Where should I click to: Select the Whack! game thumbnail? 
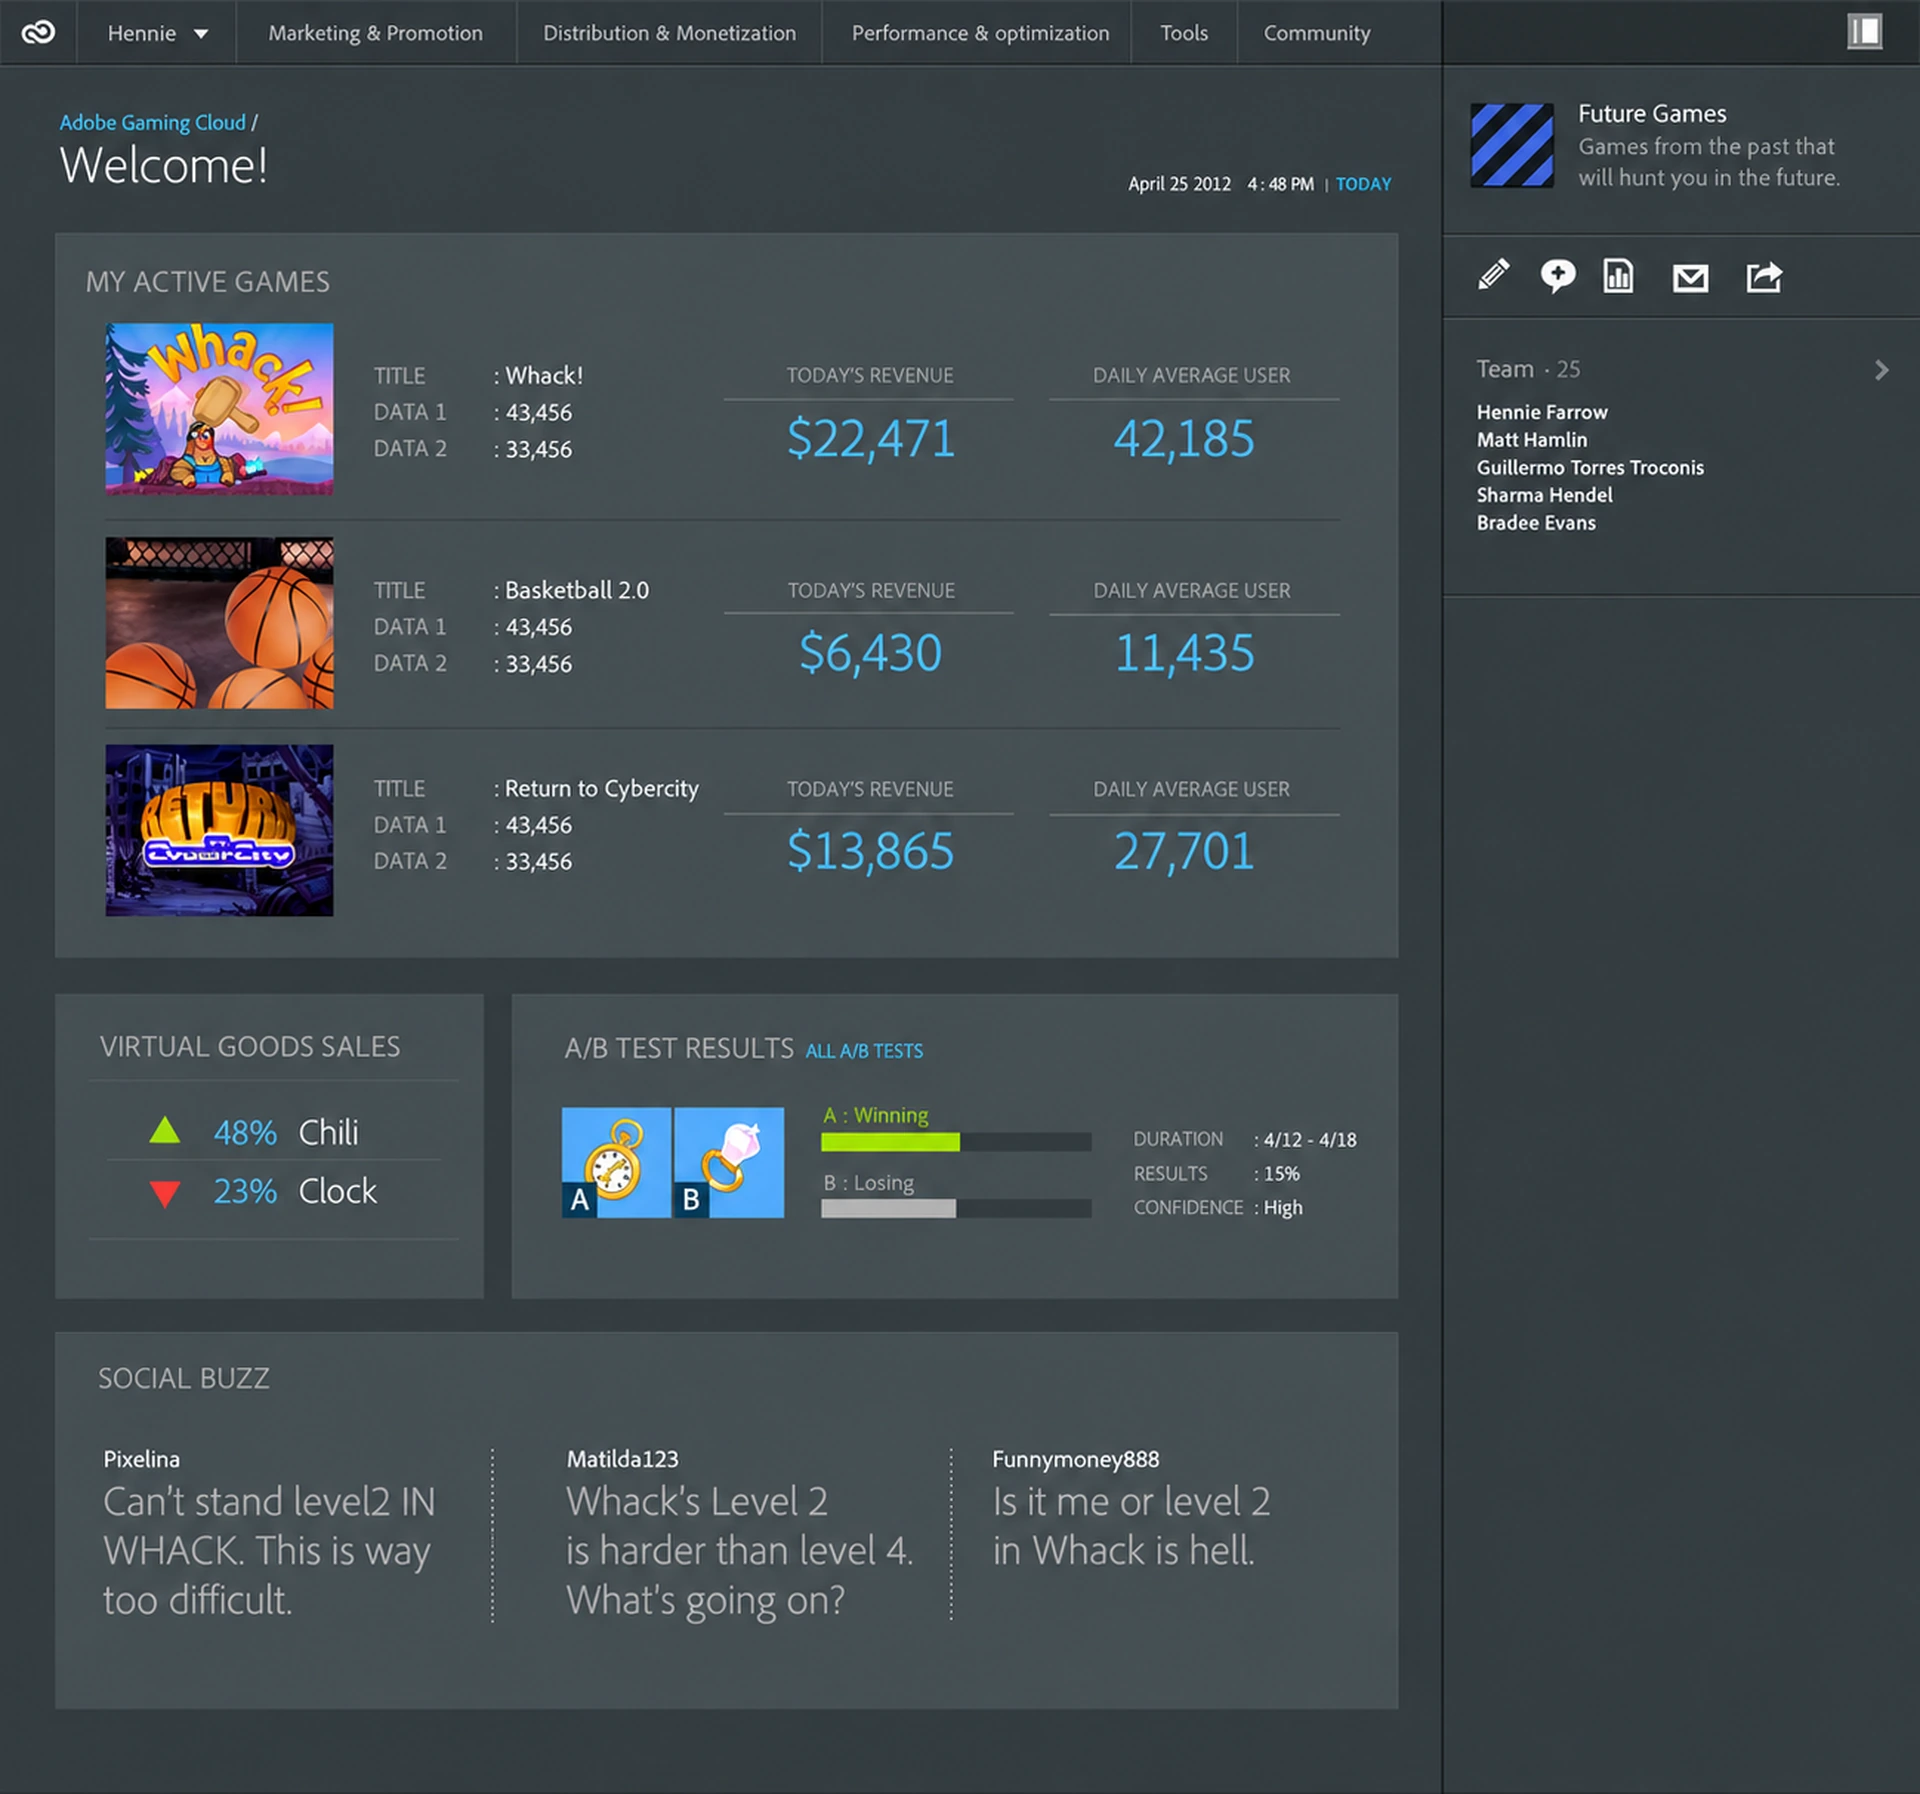click(219, 408)
